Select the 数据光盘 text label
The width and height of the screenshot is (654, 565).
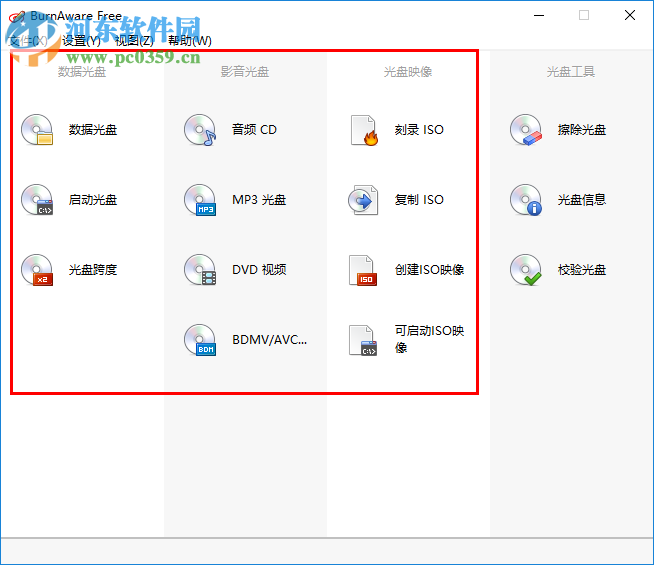pos(93,130)
